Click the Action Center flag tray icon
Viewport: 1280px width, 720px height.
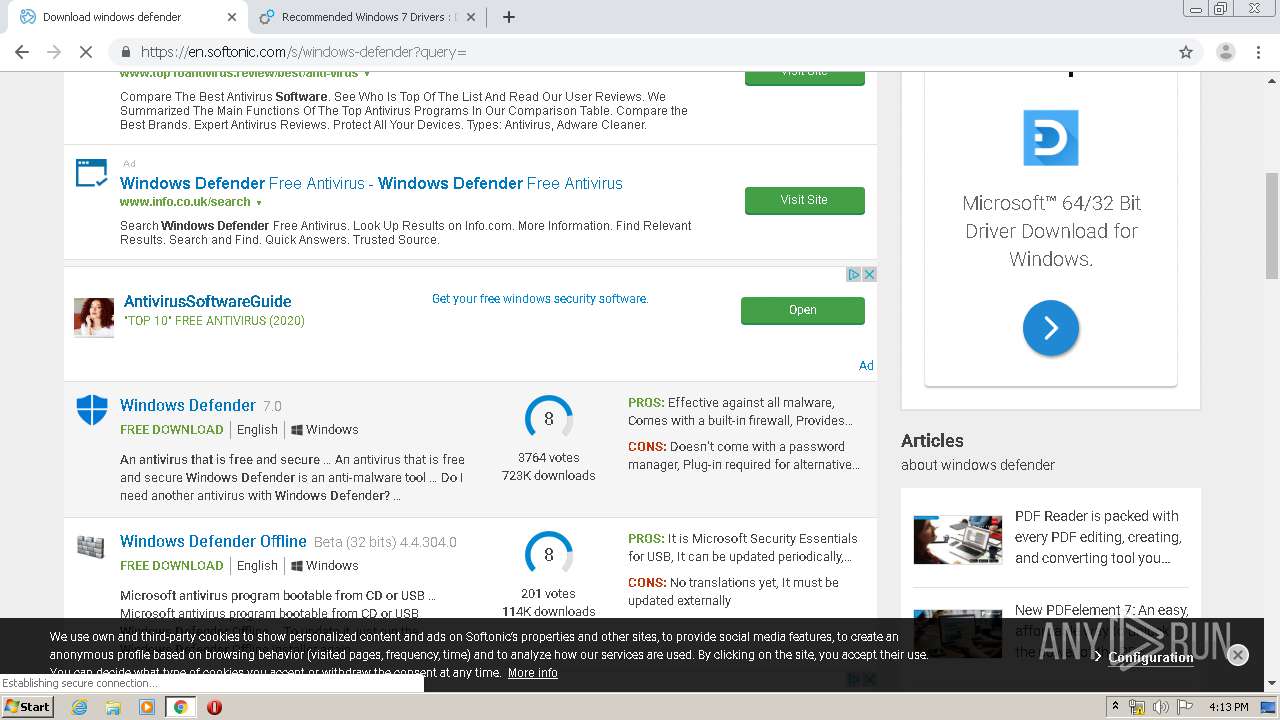click(1185, 707)
